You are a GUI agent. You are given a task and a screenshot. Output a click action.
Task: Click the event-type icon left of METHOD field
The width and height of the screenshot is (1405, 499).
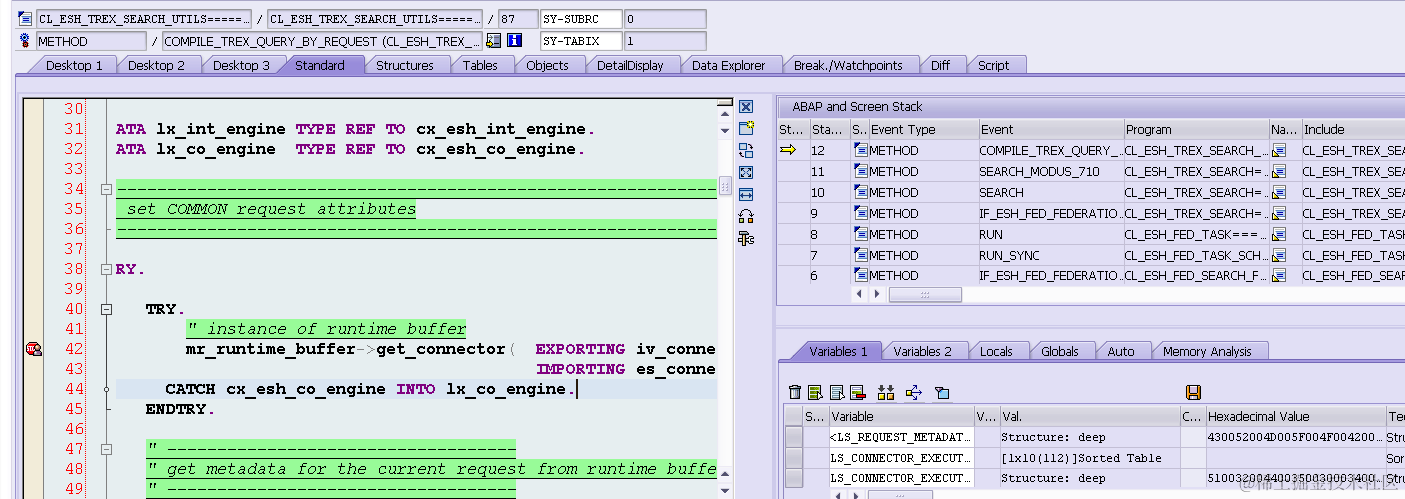[x=25, y=41]
